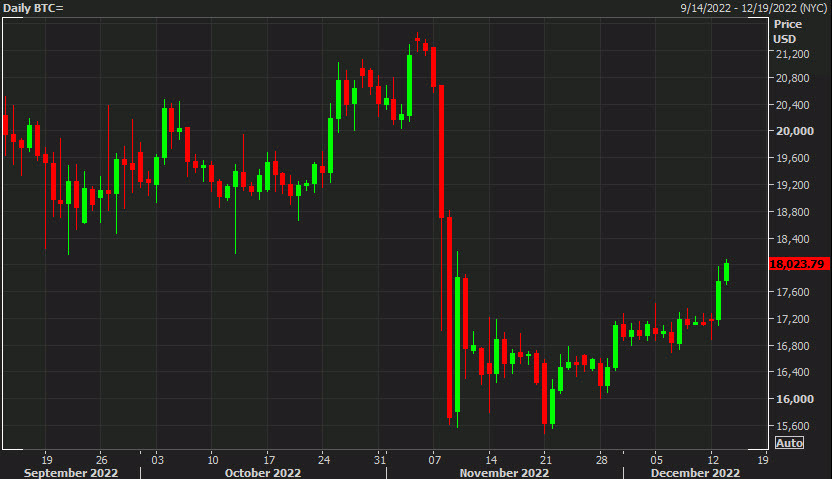The image size is (832, 479).
Task: Click the date tick labeled 12
Action: click(713, 460)
